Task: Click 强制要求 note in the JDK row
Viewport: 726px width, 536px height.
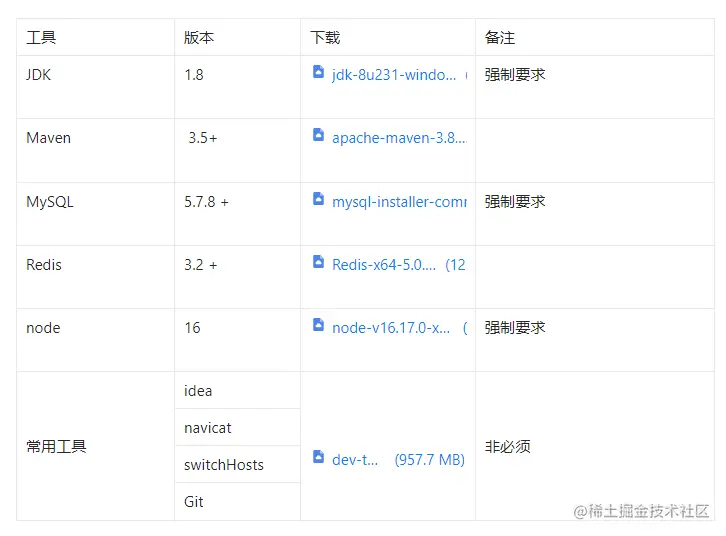Action: [515, 75]
